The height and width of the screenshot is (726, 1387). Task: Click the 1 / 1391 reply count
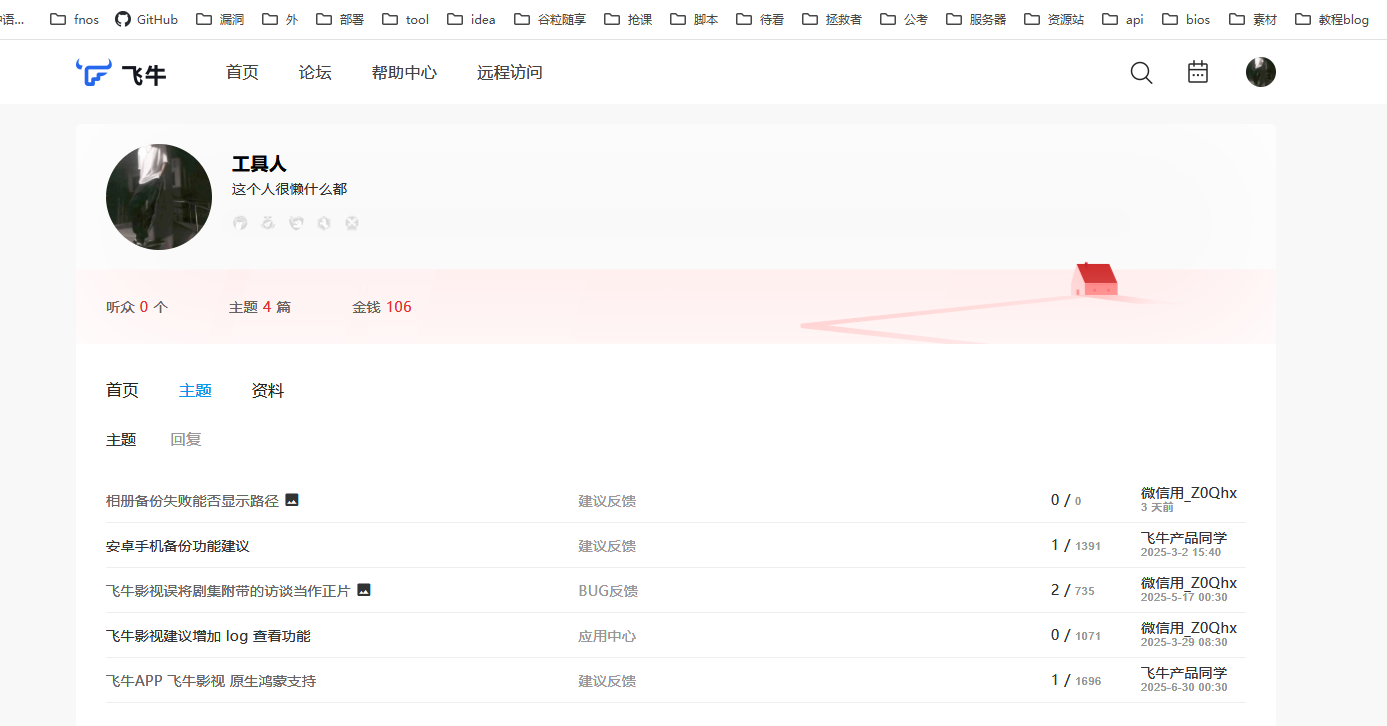[x=1076, y=545]
